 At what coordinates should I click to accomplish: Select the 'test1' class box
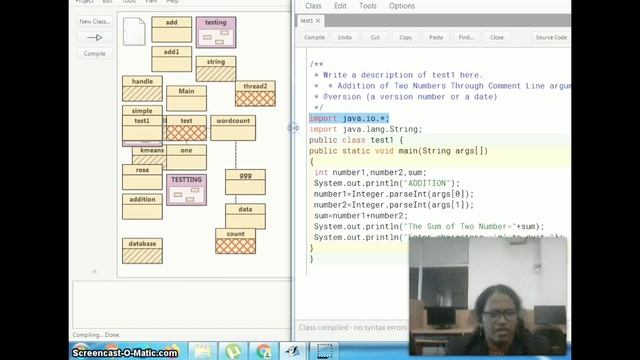click(142, 128)
